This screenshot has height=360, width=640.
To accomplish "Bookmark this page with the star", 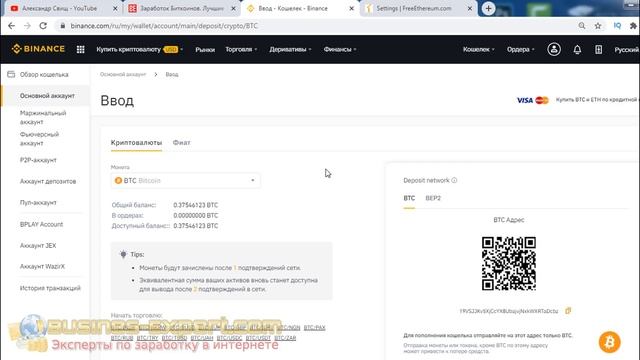I will tap(598, 26).
